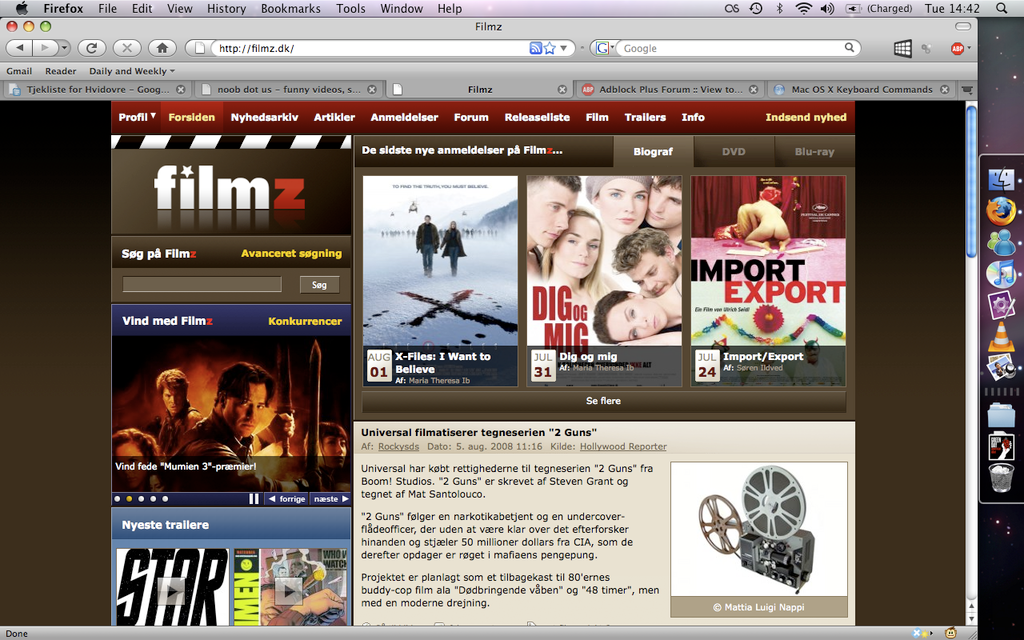The height and width of the screenshot is (640, 1024).
Task: Open the Tools menu
Action: (351, 8)
